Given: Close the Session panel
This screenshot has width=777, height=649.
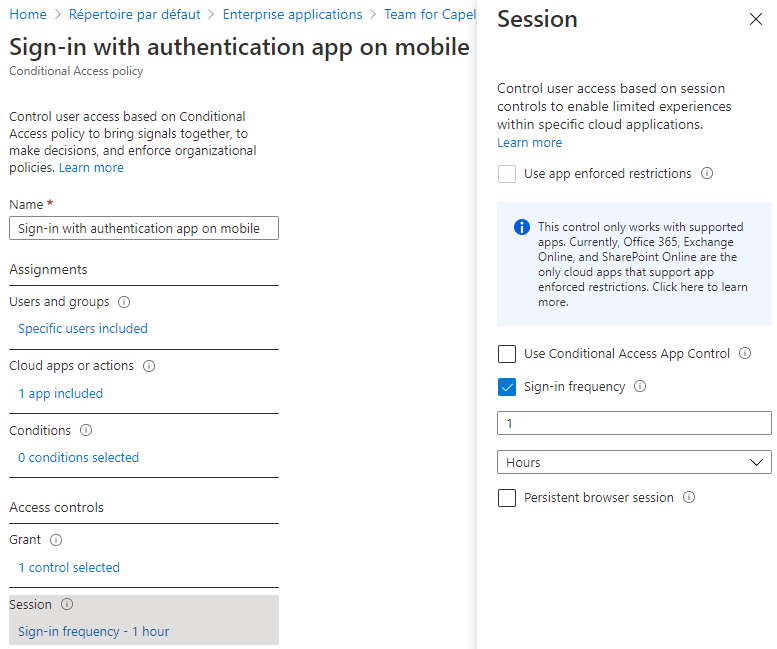Looking at the screenshot, I should coord(755,20).
